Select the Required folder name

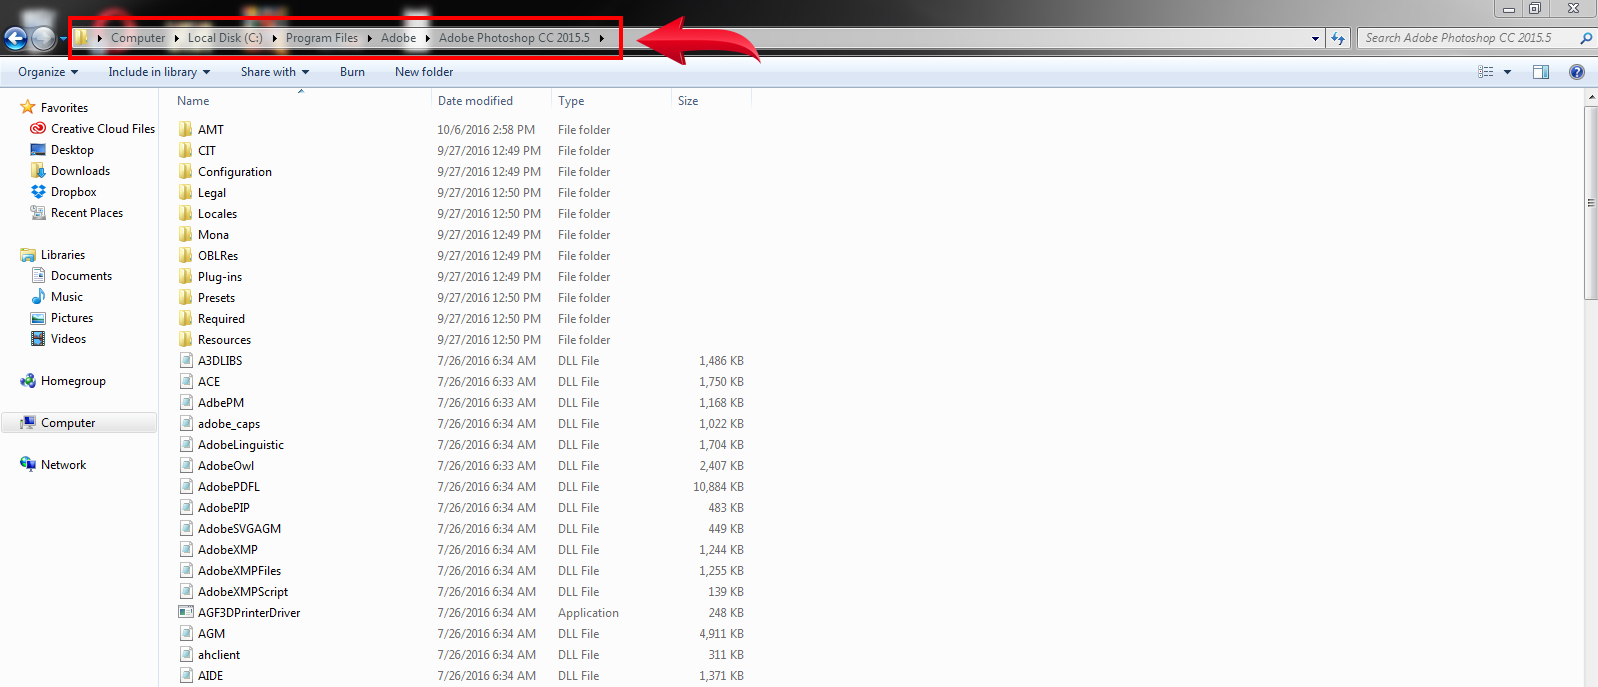pyautogui.click(x=221, y=319)
